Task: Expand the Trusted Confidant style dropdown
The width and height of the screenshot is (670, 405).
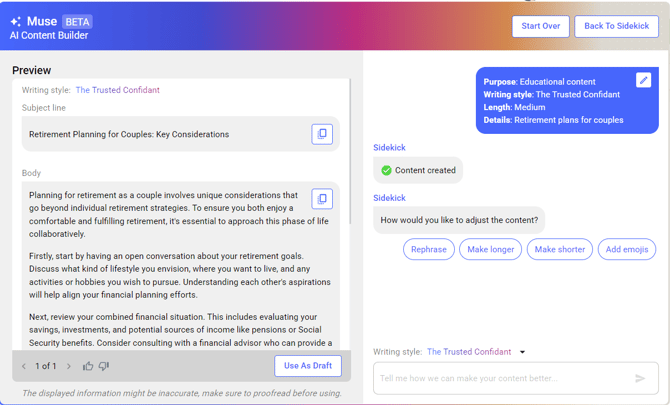Action: 522,352
